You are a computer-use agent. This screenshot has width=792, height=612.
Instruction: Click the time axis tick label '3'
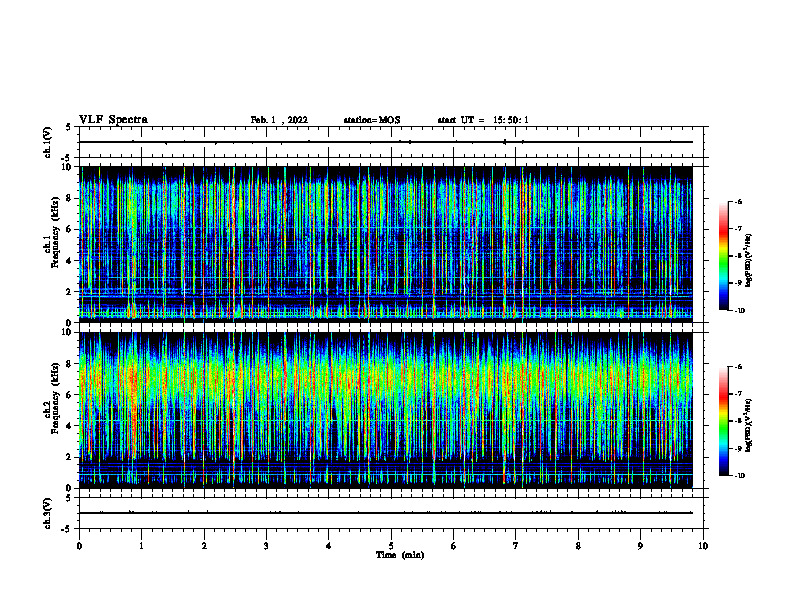[x=266, y=546]
